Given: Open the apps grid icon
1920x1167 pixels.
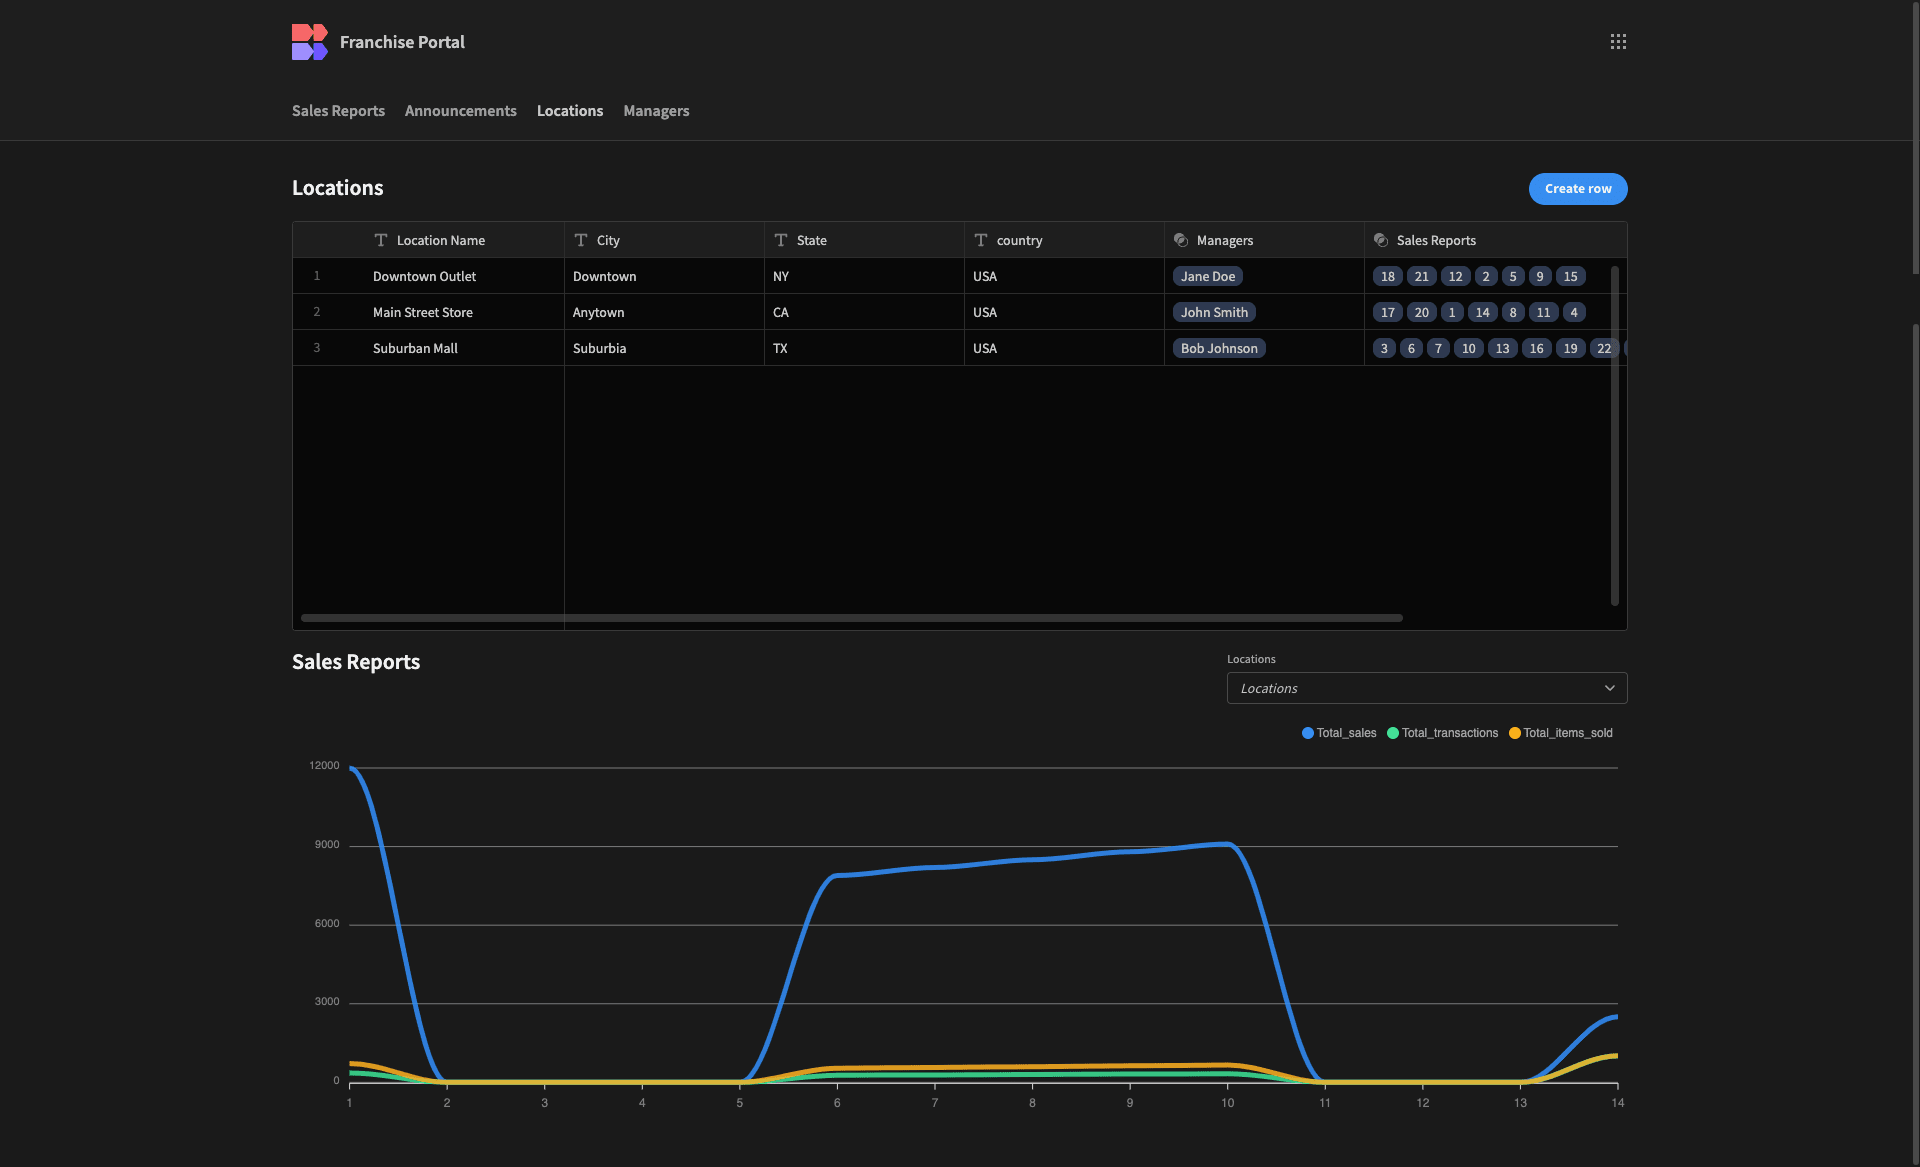Looking at the screenshot, I should tap(1618, 42).
